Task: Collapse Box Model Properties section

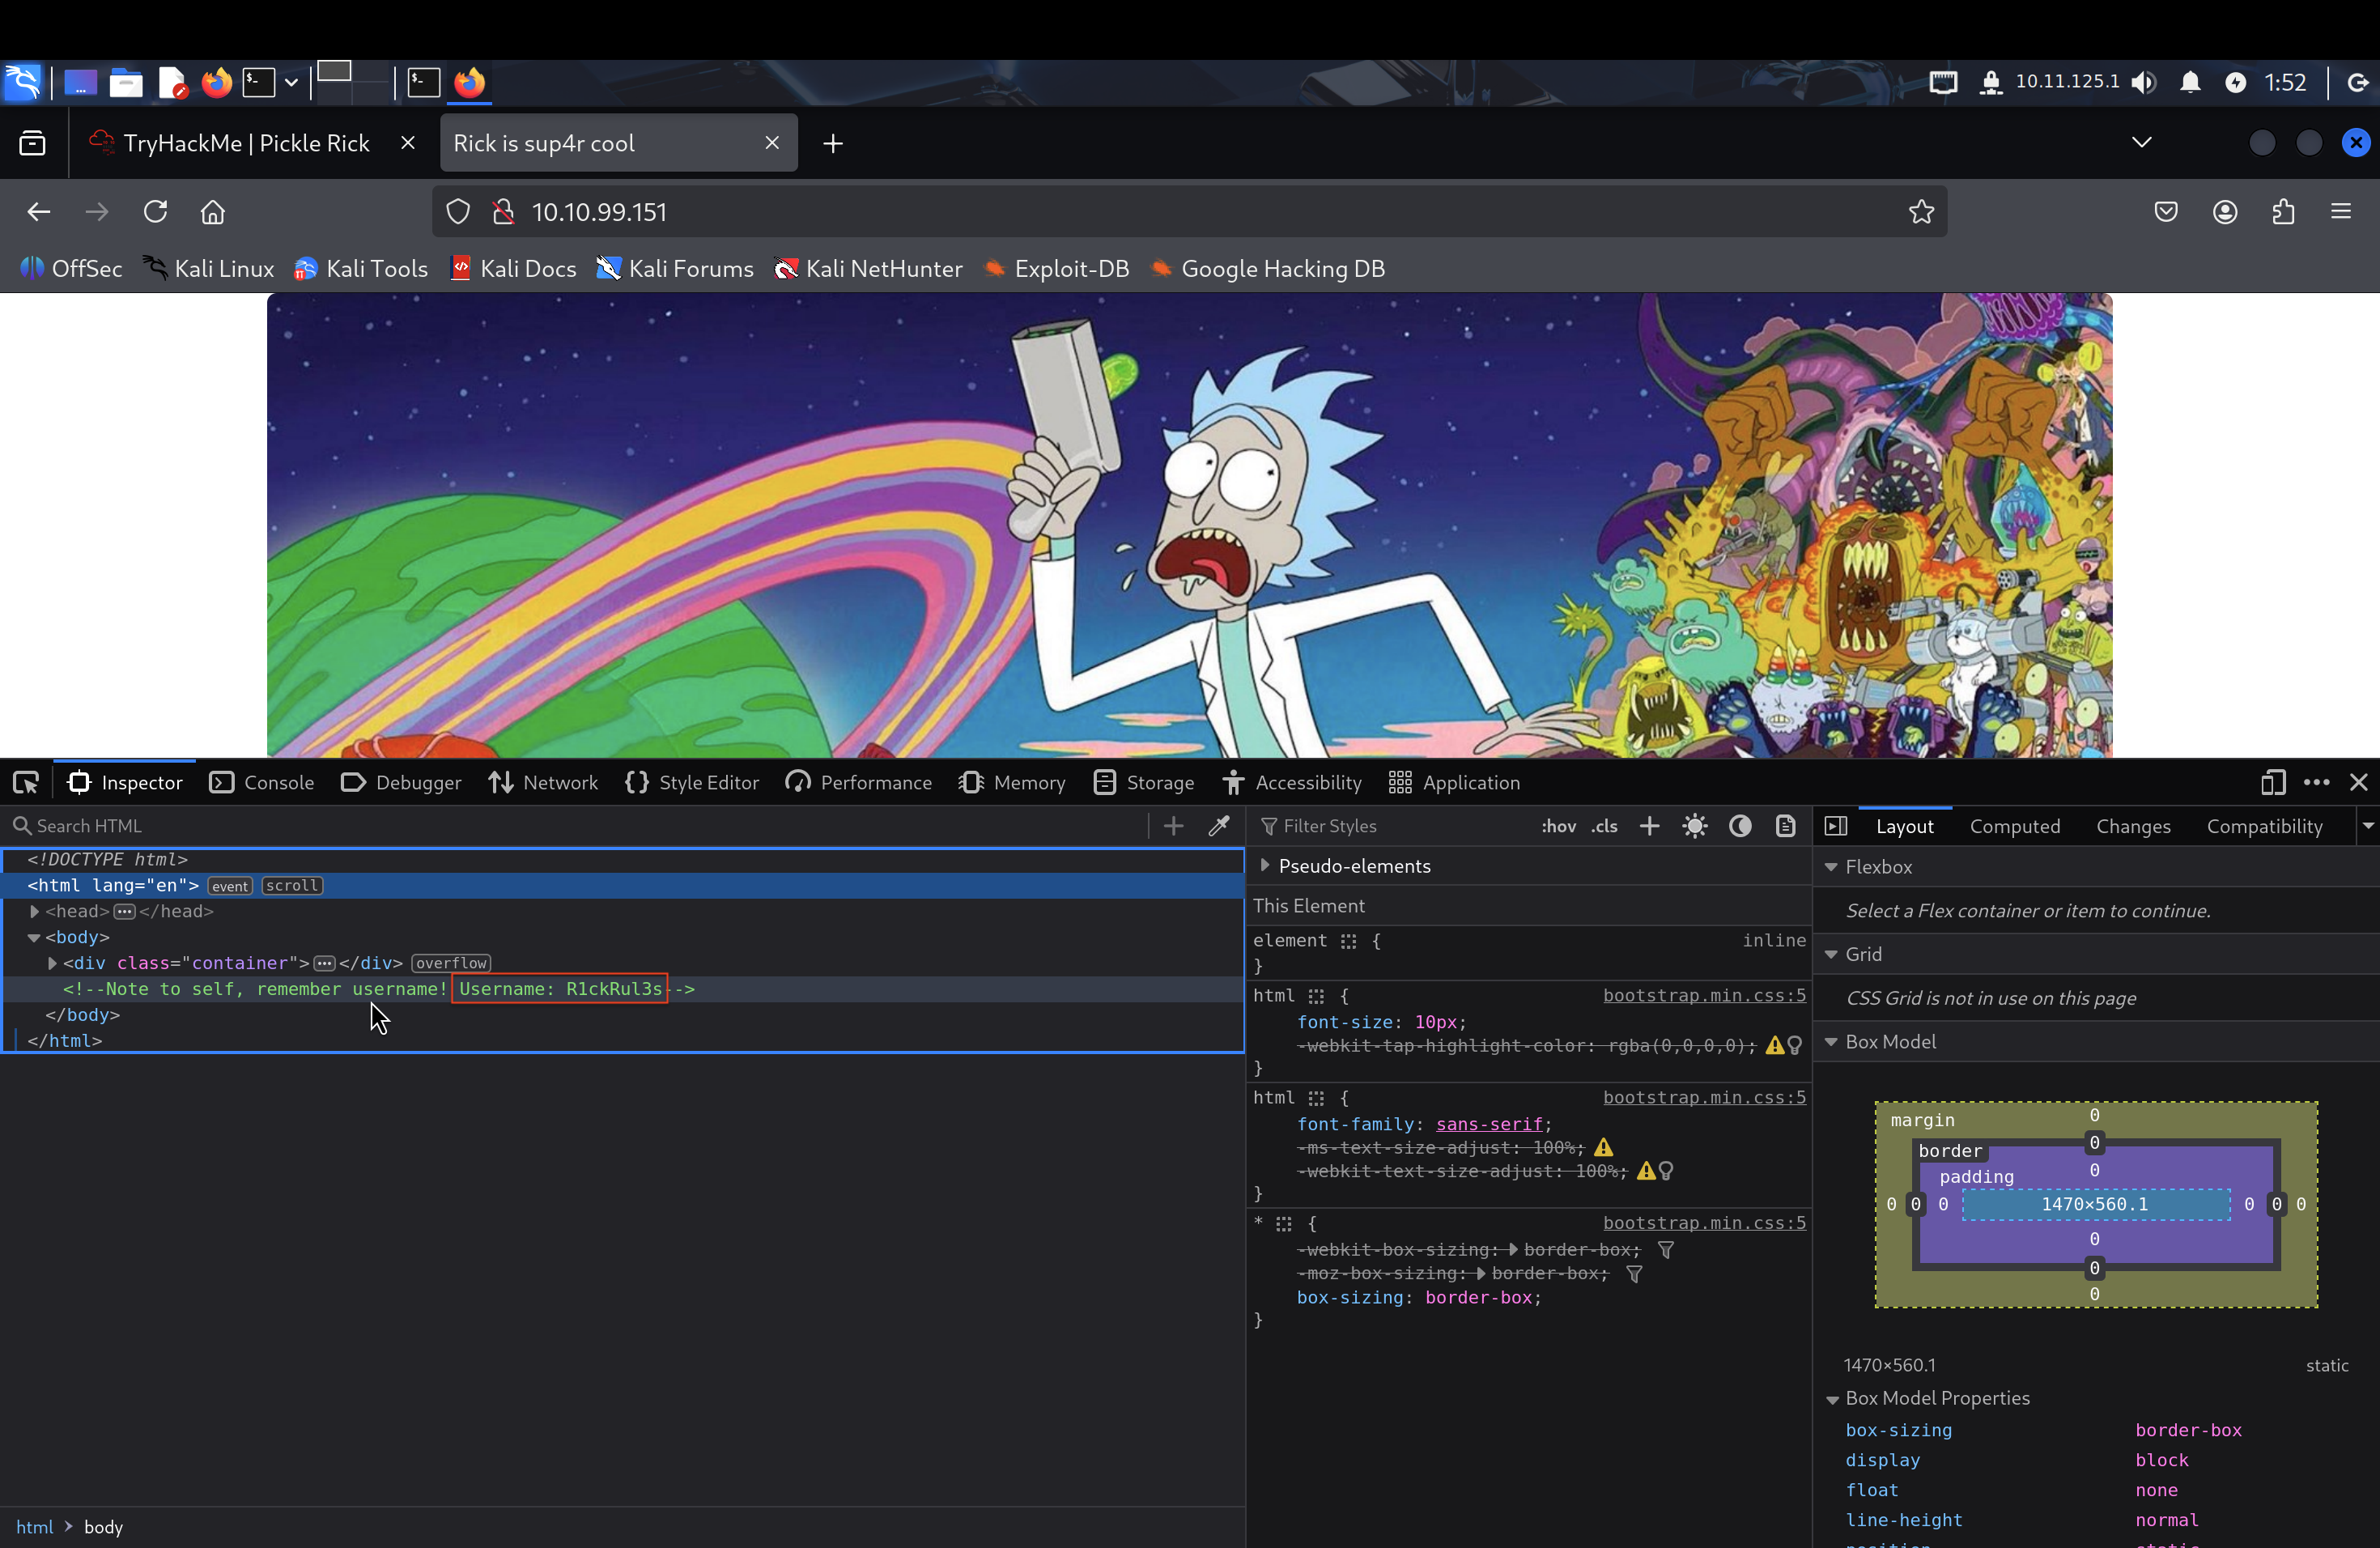Action: pyautogui.click(x=1831, y=1399)
